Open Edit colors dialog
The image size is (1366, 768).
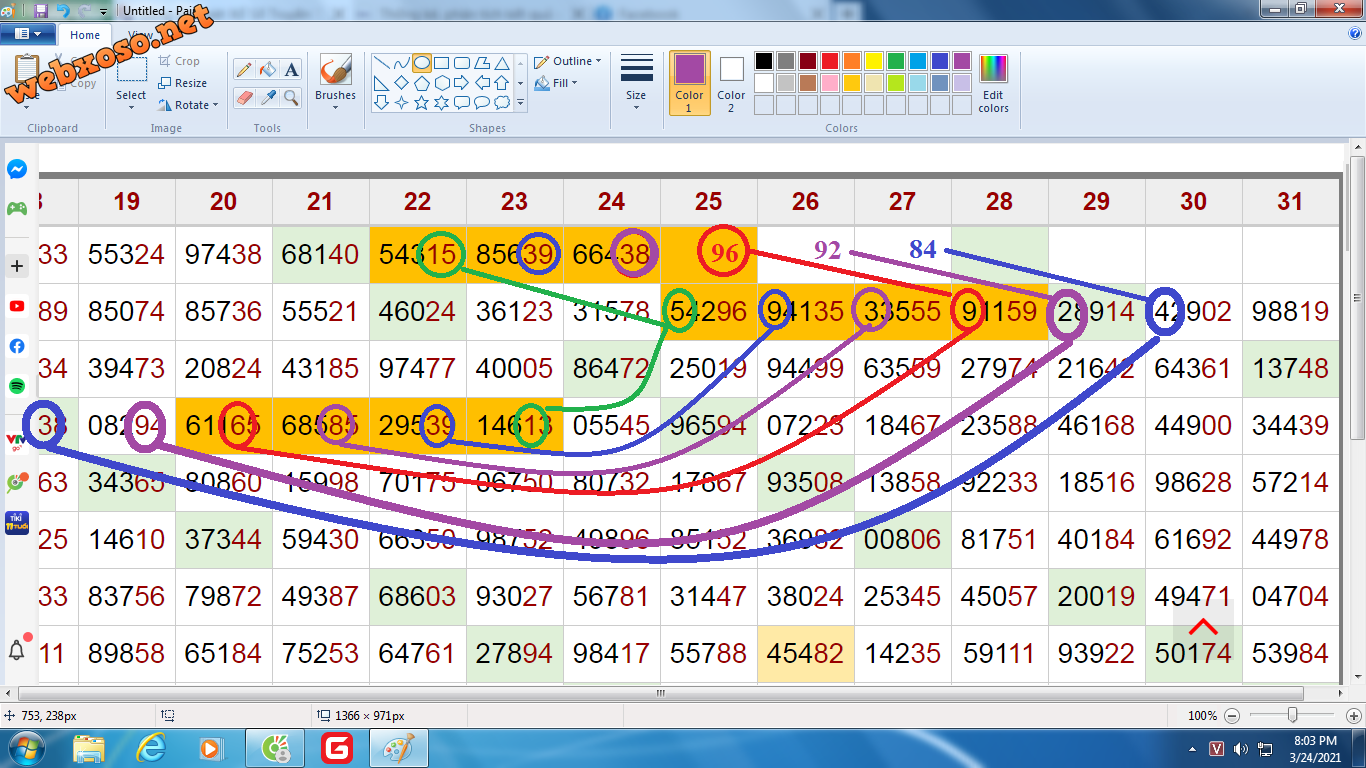993,83
